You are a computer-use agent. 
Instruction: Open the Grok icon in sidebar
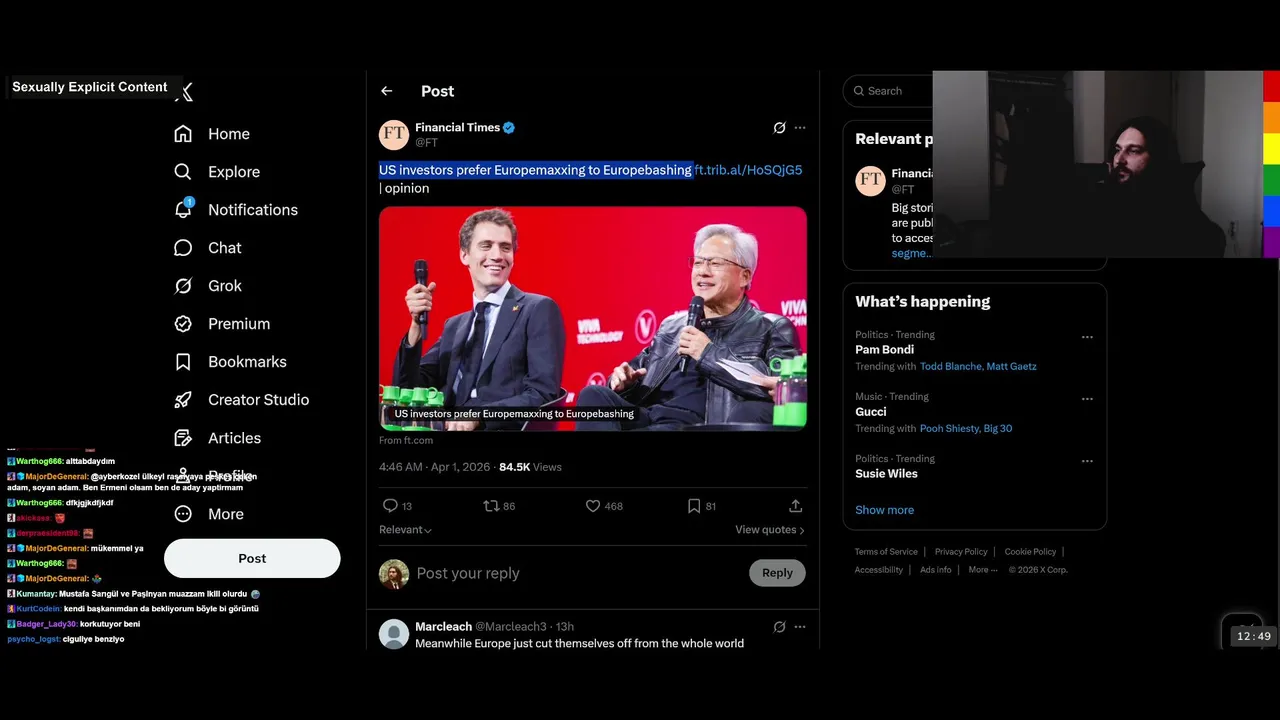coord(183,286)
